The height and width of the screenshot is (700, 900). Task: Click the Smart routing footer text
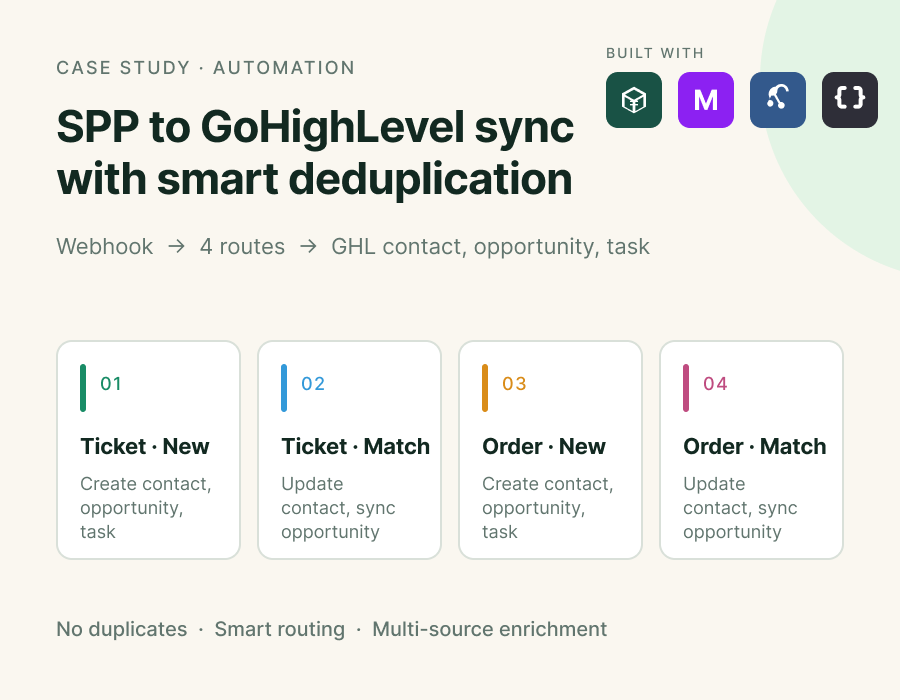(x=280, y=629)
